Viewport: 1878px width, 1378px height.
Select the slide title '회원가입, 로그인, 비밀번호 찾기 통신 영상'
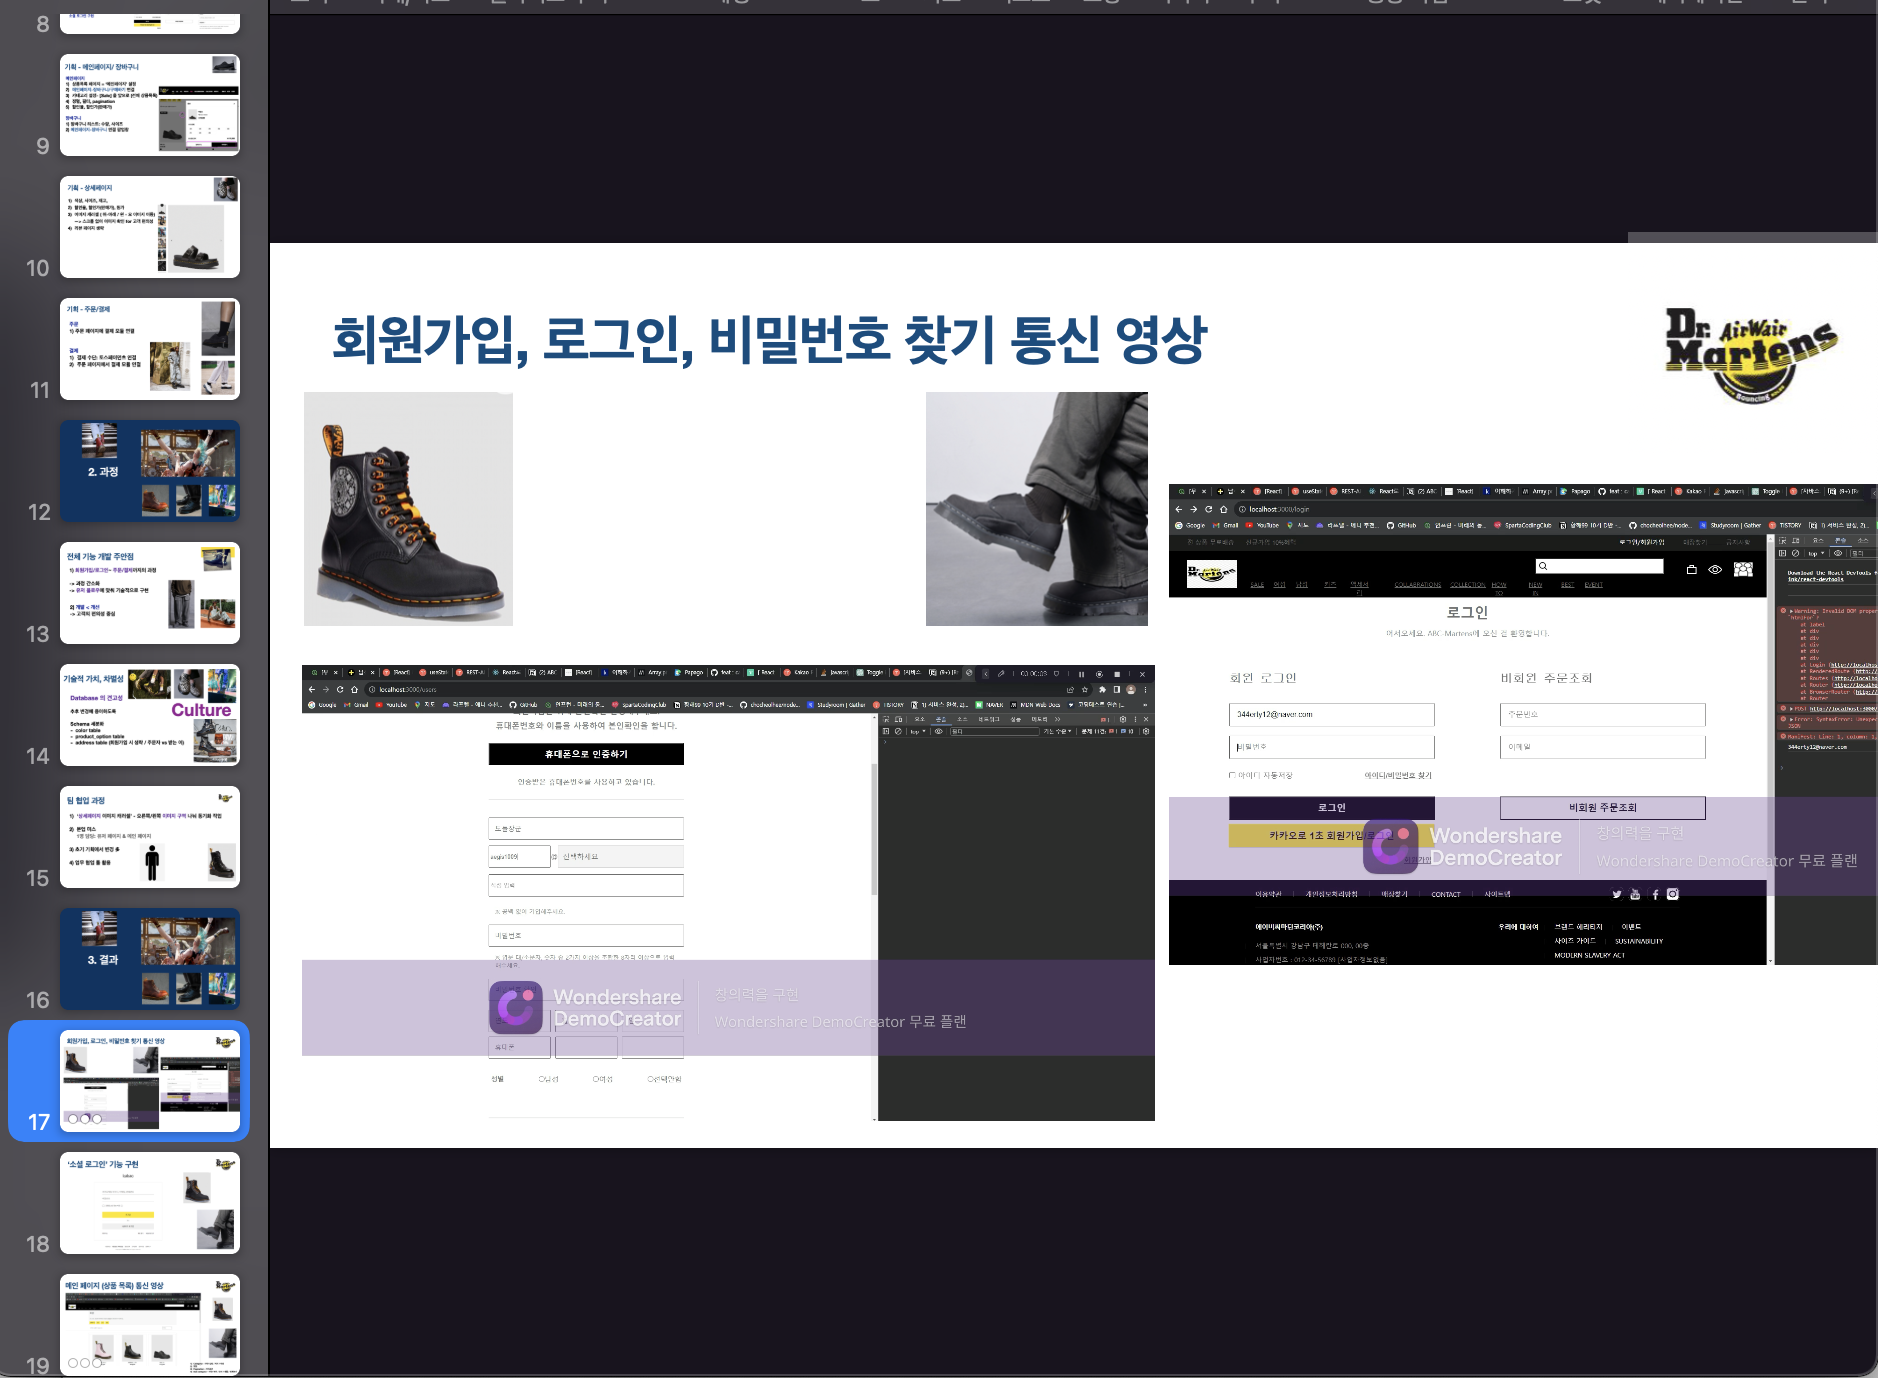pos(770,340)
